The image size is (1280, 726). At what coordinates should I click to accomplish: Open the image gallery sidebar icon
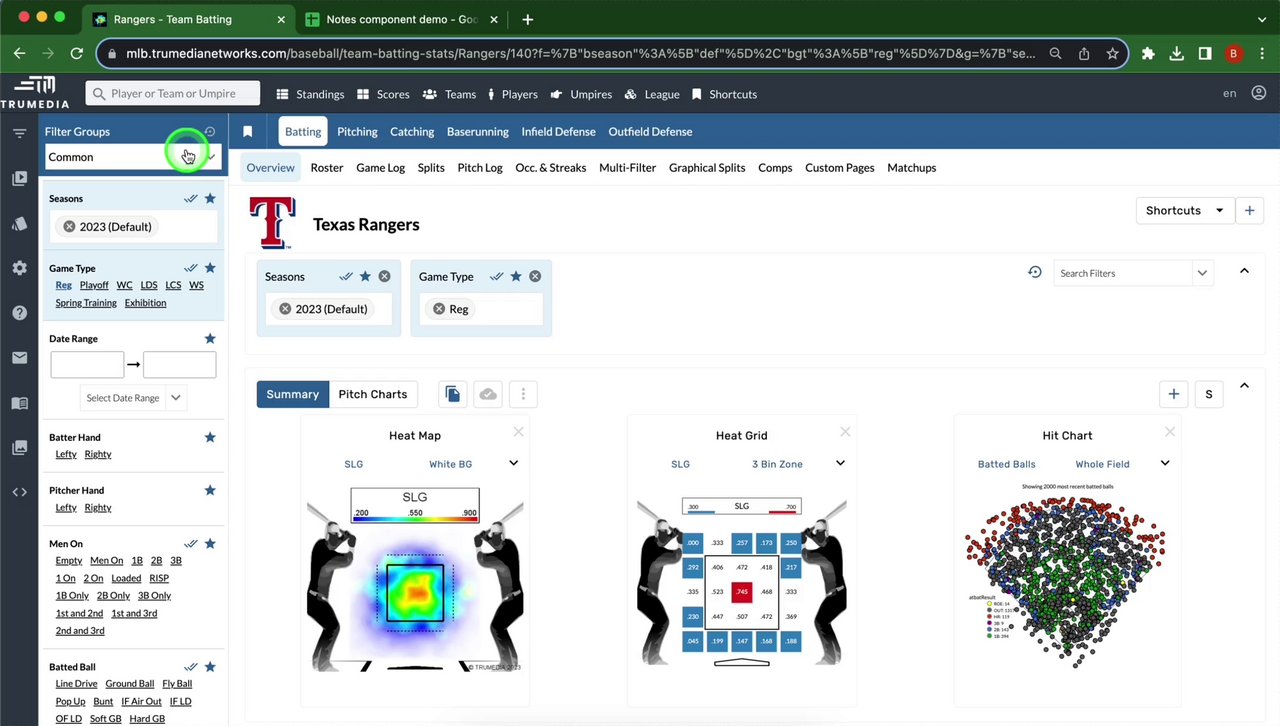click(x=19, y=447)
